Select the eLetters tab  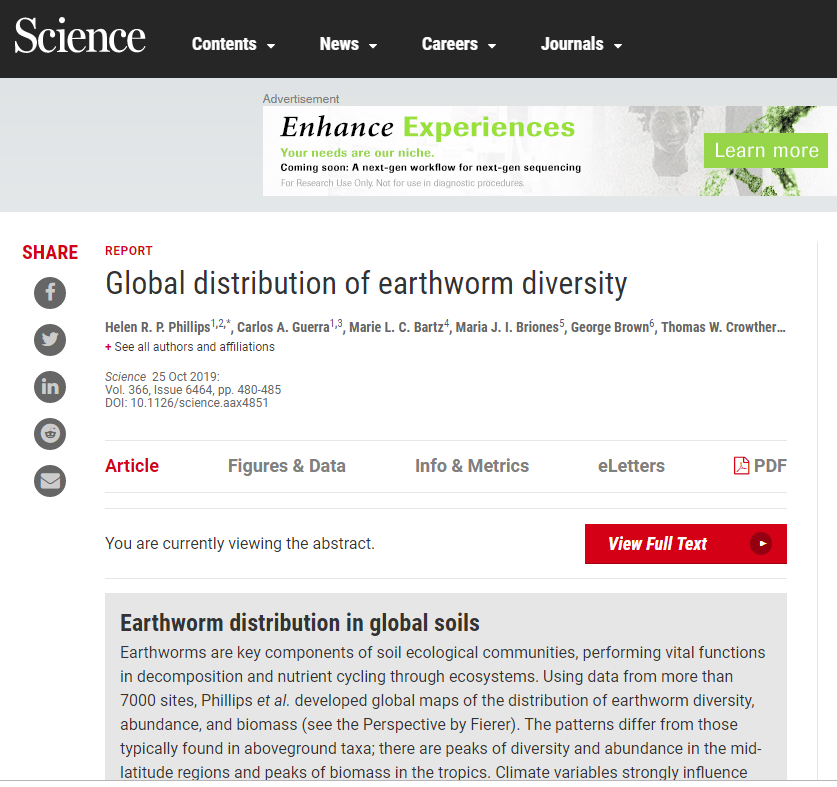(x=631, y=466)
